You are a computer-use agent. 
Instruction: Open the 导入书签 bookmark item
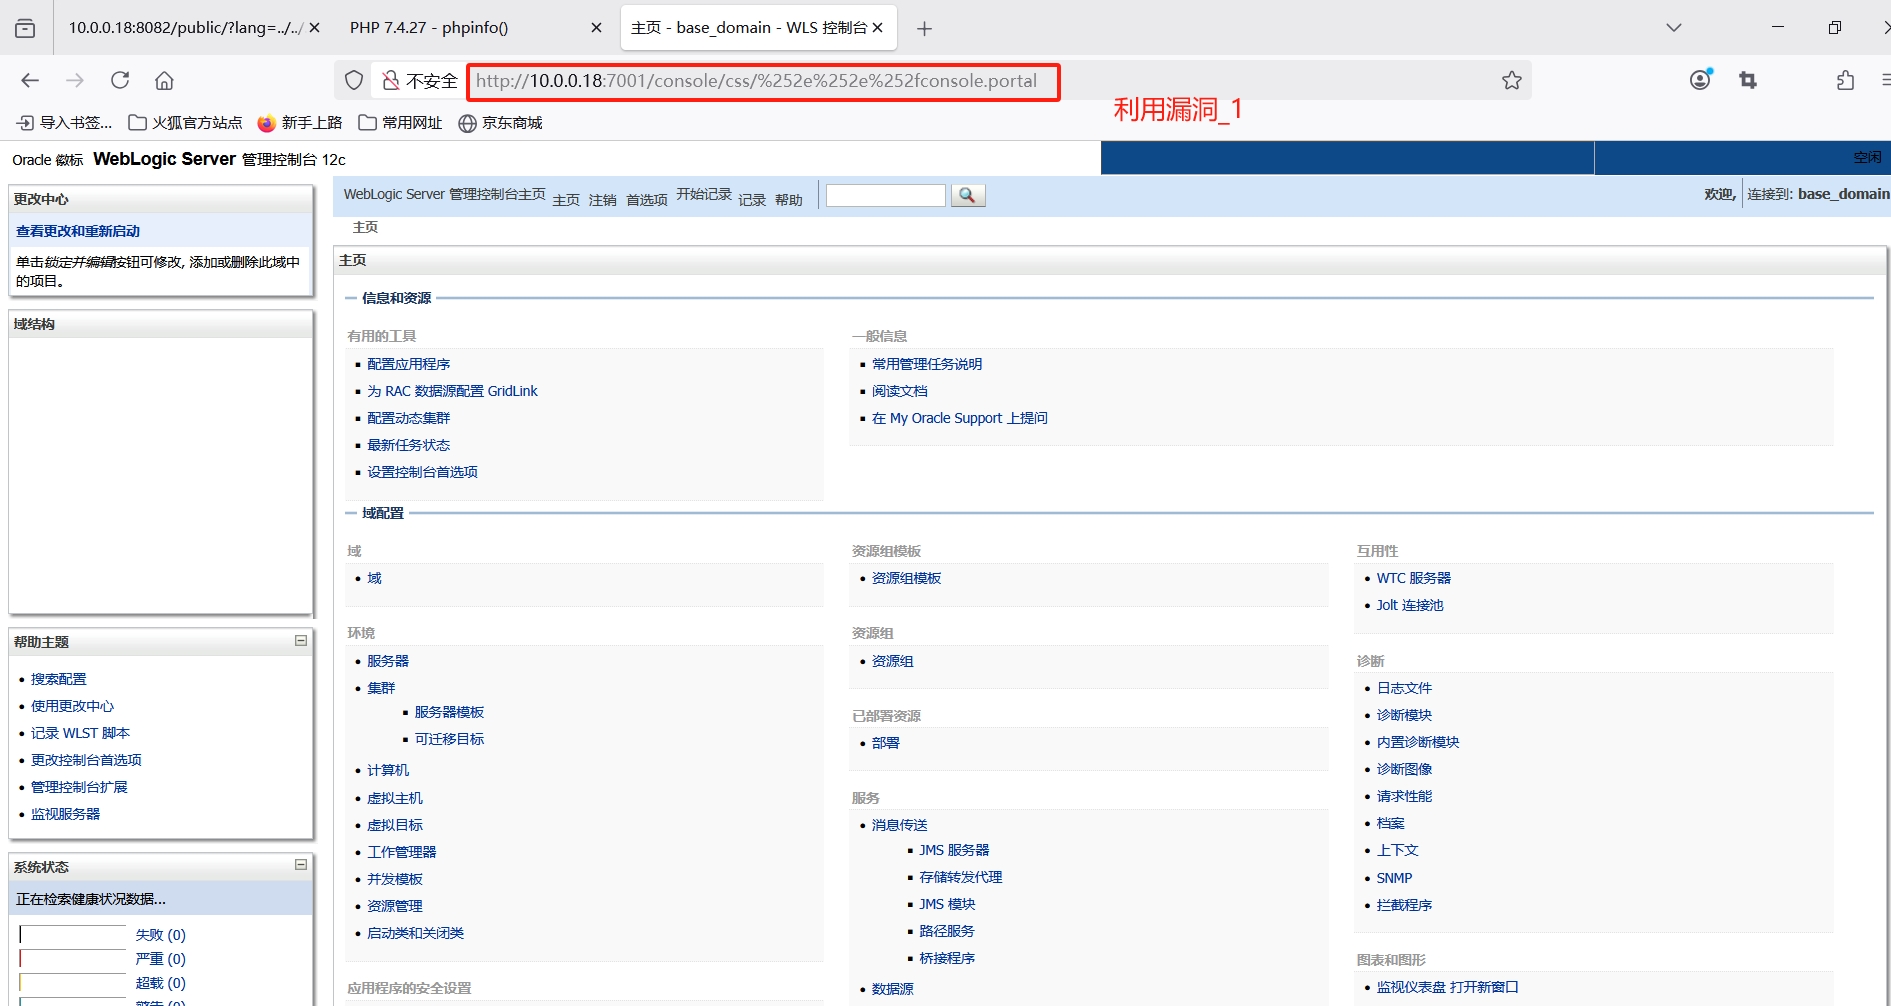(65, 123)
